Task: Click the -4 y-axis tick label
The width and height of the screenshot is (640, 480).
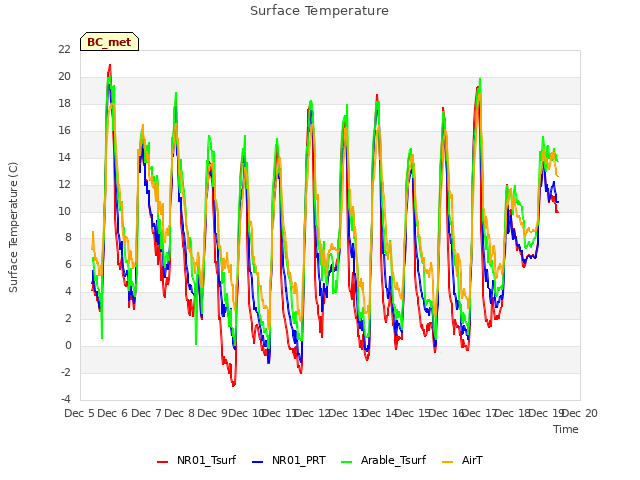Action: (66, 399)
